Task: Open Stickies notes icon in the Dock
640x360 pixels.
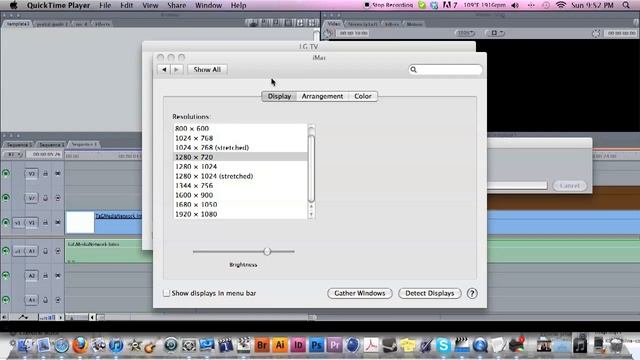Action: (x=407, y=345)
